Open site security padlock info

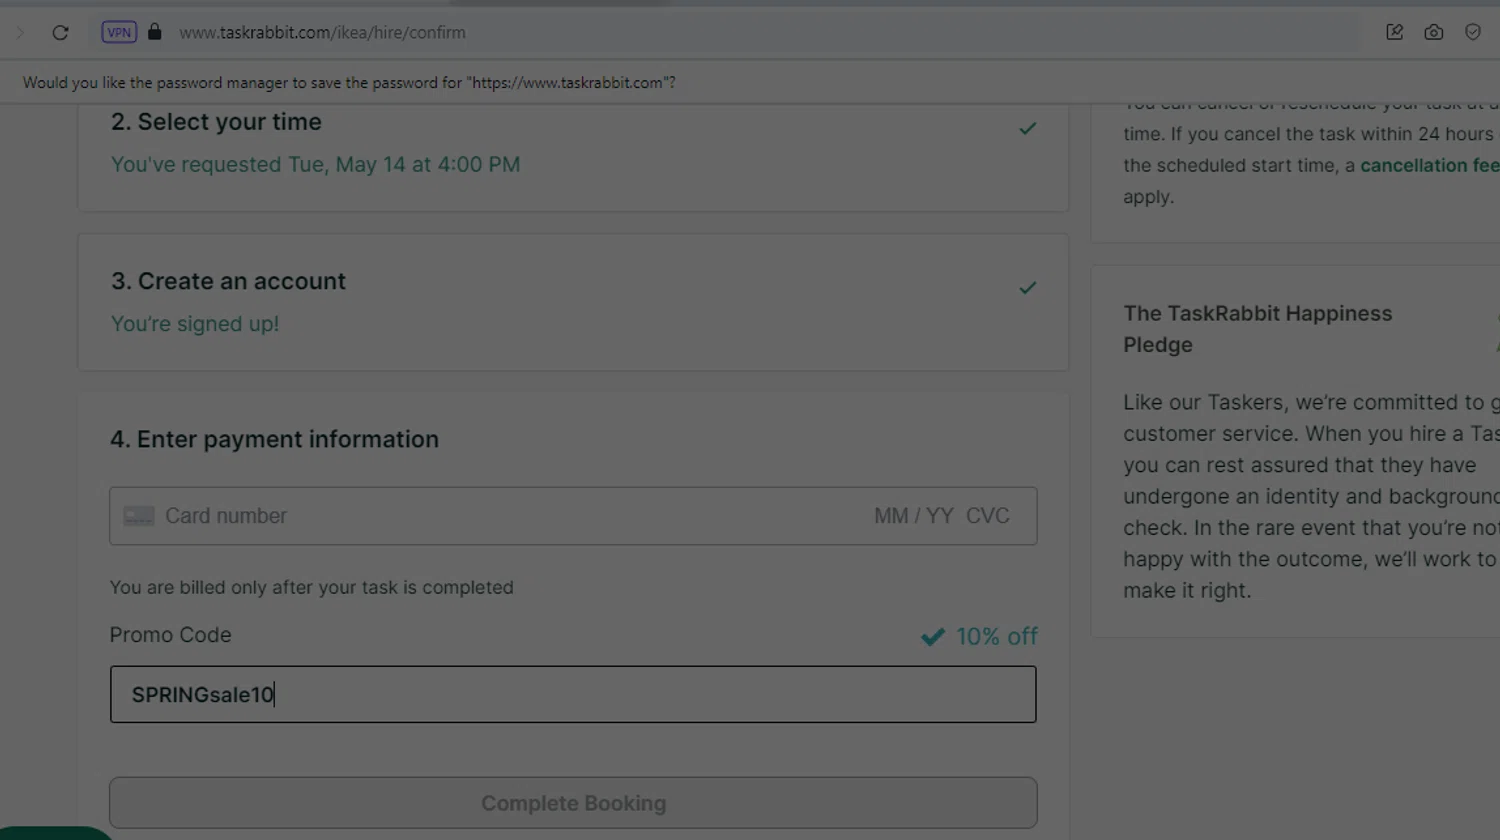click(x=154, y=32)
